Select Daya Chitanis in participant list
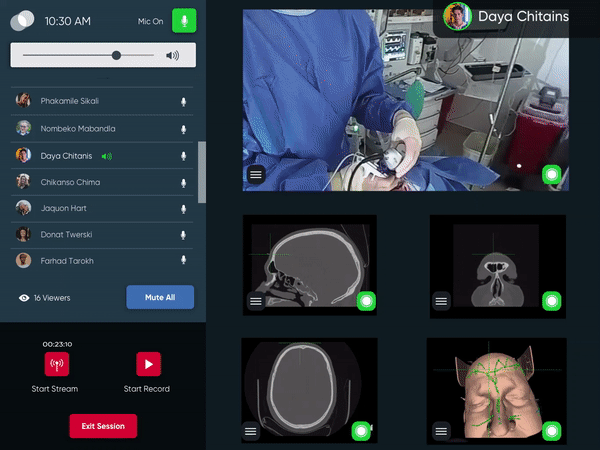This screenshot has height=450, width=600. pyautogui.click(x=66, y=156)
